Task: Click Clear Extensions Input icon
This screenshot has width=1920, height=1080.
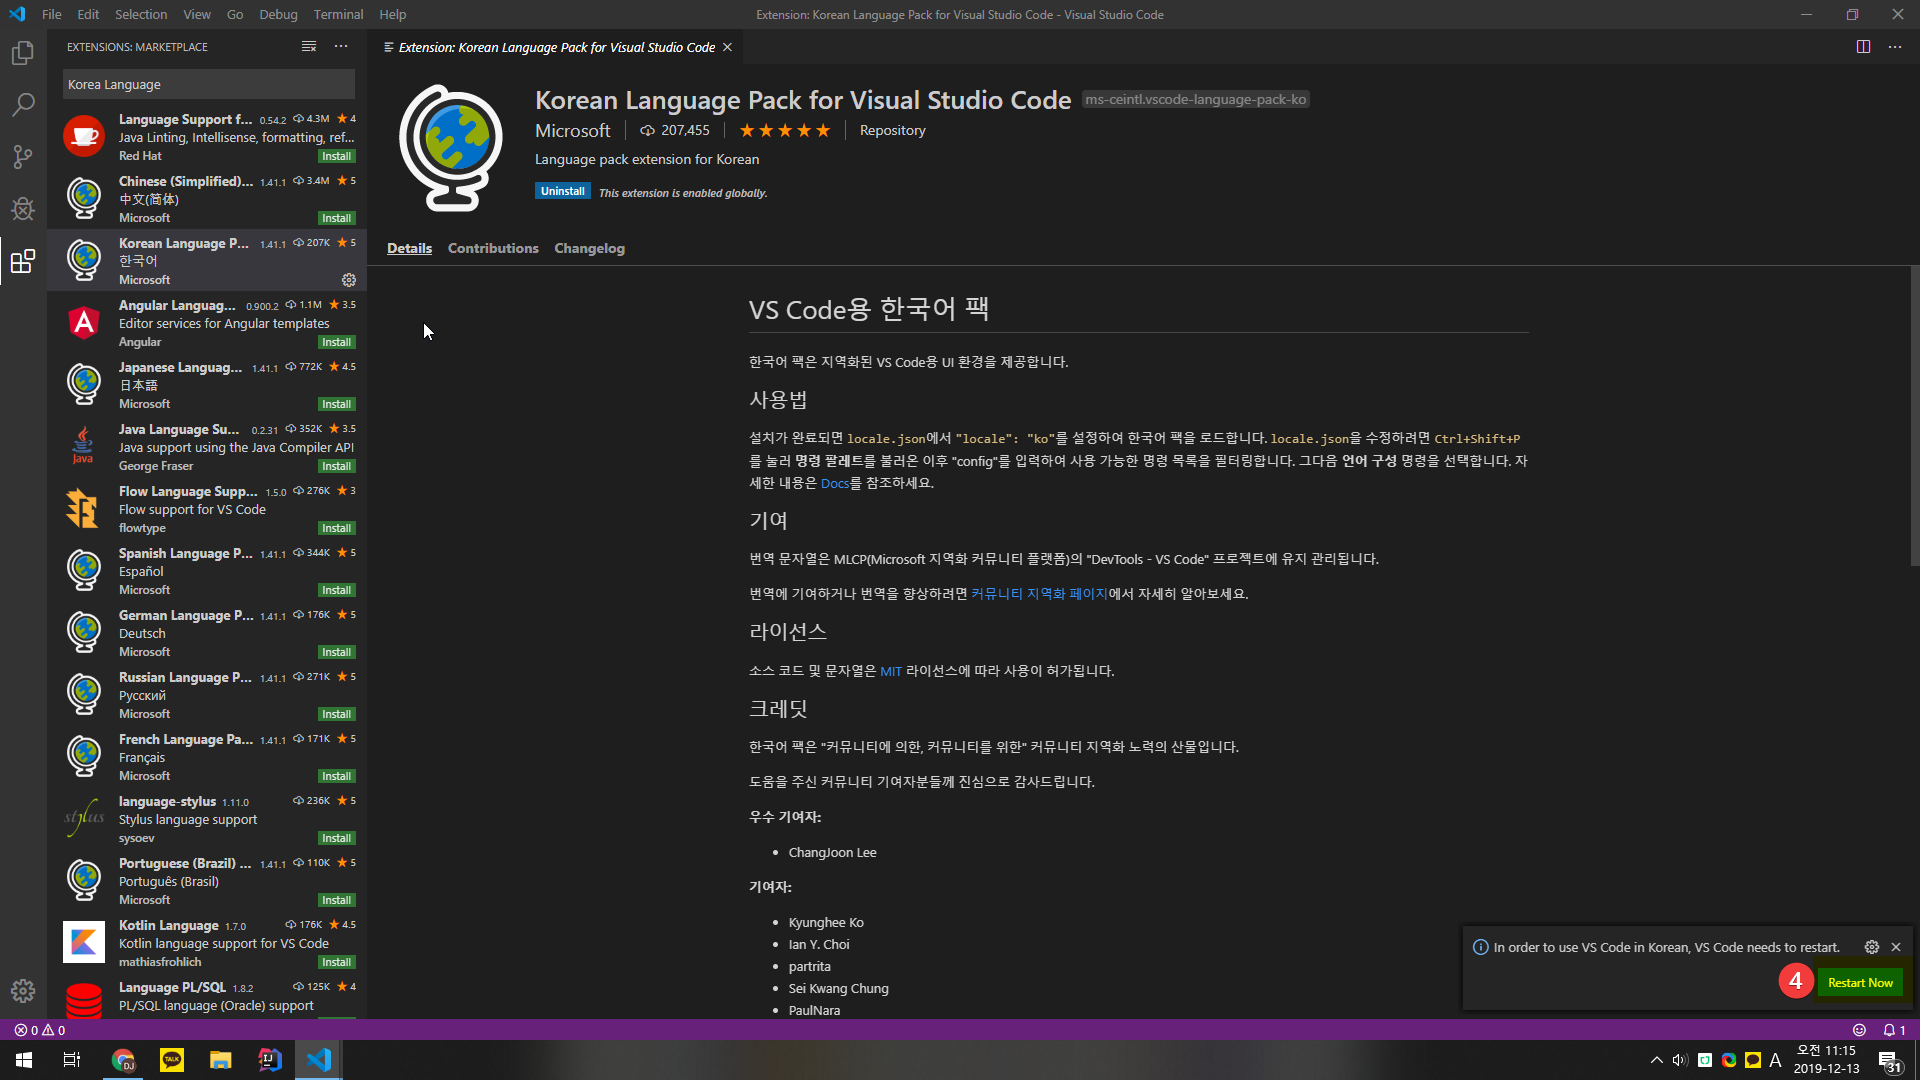Action: [x=309, y=47]
